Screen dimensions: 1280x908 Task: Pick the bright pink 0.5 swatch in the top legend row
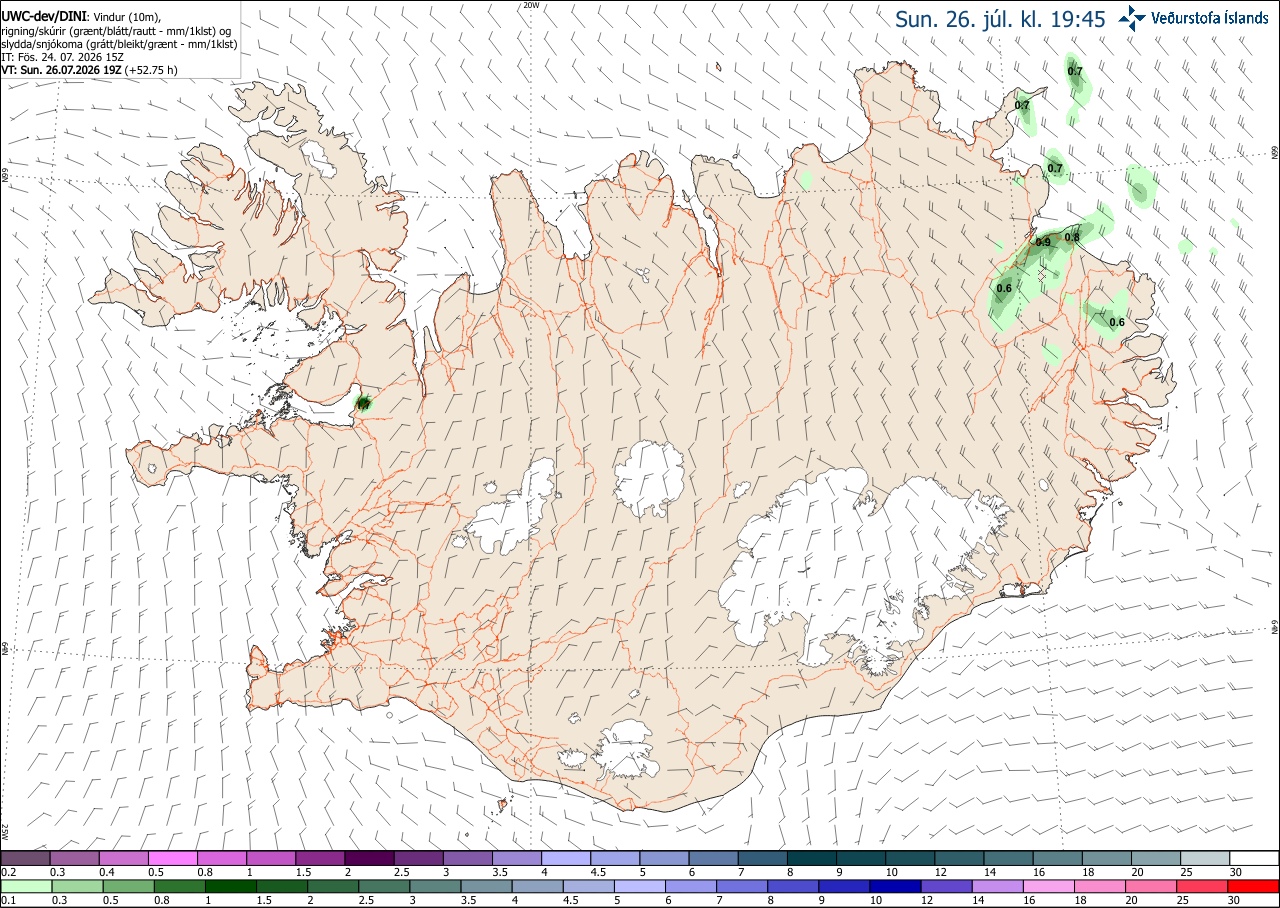[172, 858]
